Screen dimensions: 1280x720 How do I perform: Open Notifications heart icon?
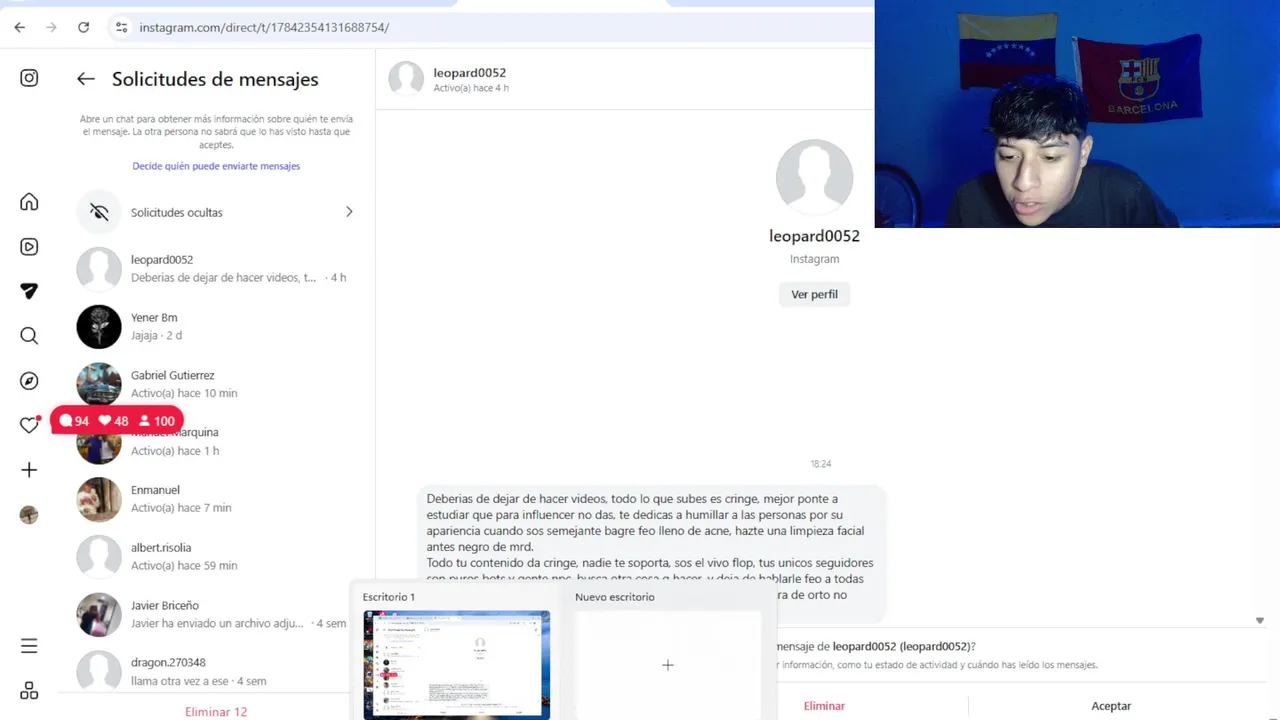point(29,425)
